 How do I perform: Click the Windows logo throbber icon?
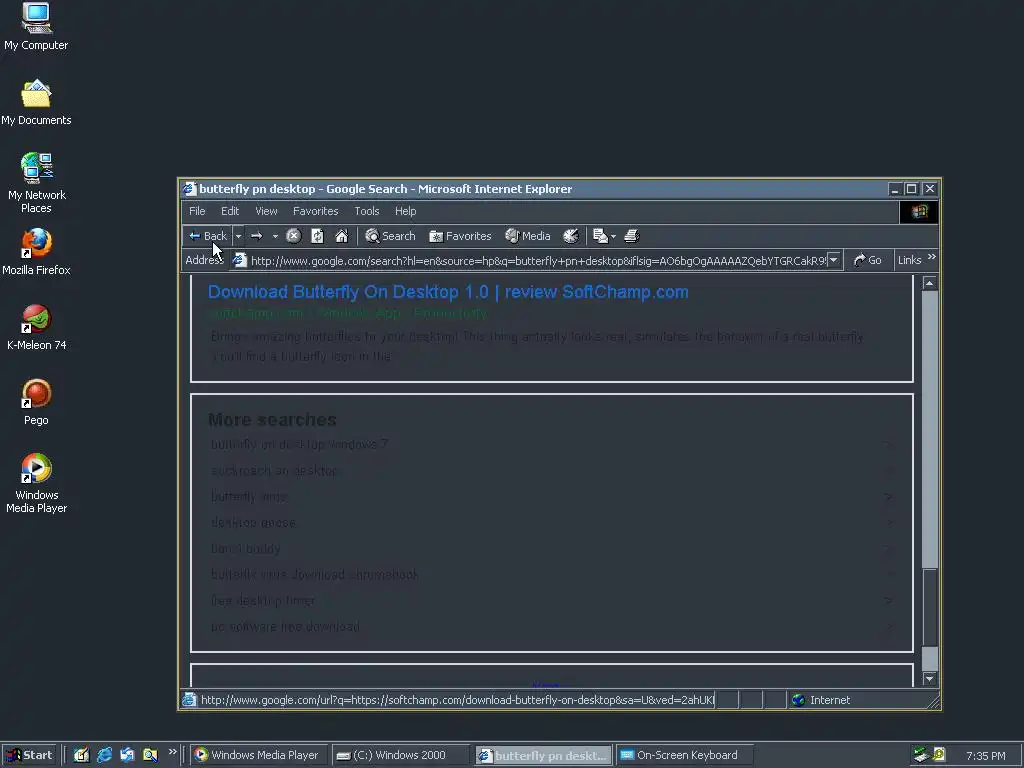(x=920, y=212)
